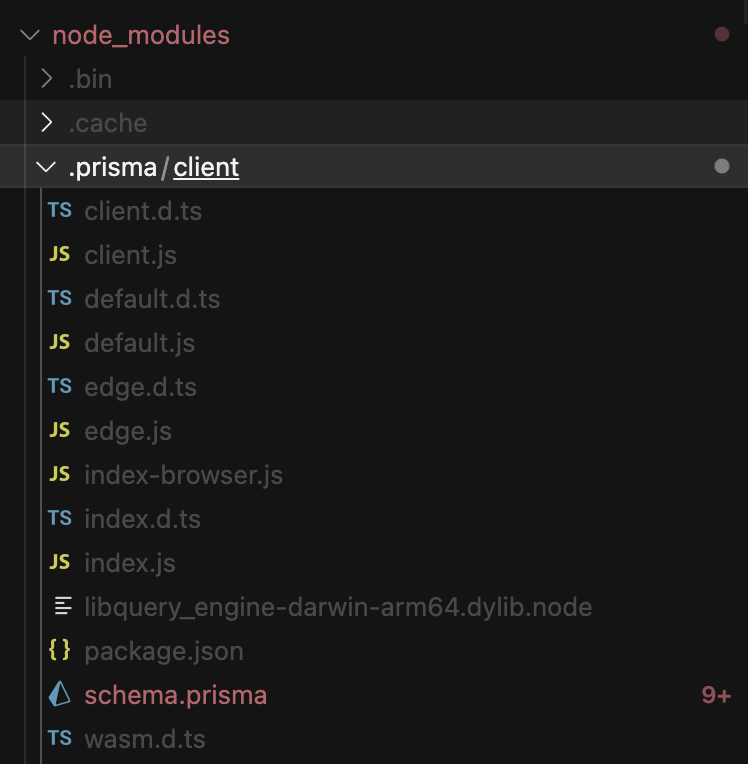Click the modified dot on .prisma/client row

[722, 167]
